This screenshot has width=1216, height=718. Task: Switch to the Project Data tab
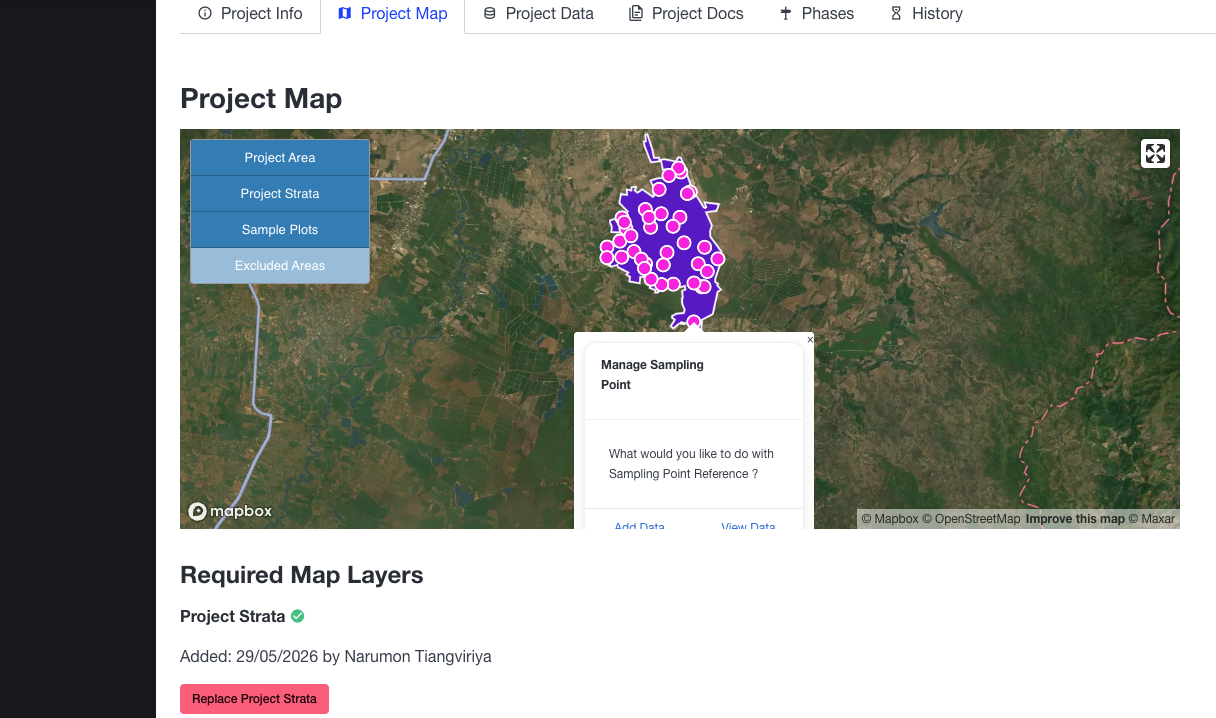[x=538, y=14]
